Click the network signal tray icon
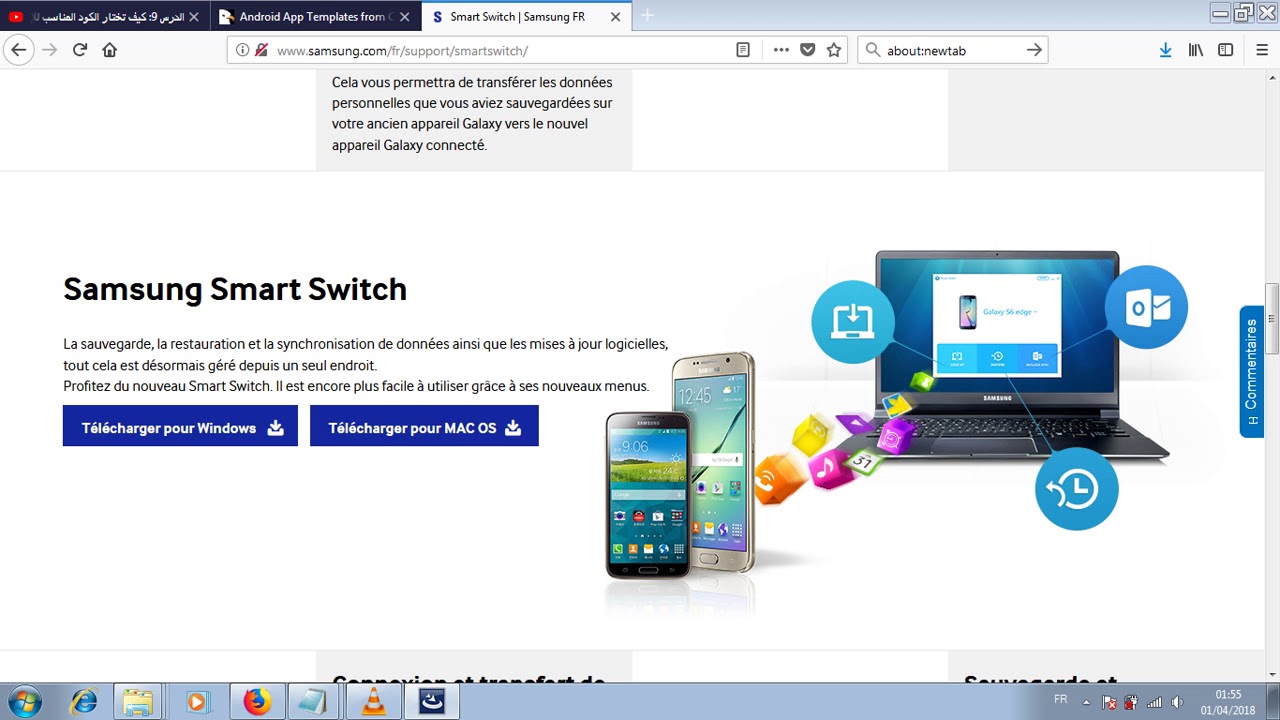Viewport: 1280px width, 720px height. tap(1154, 702)
